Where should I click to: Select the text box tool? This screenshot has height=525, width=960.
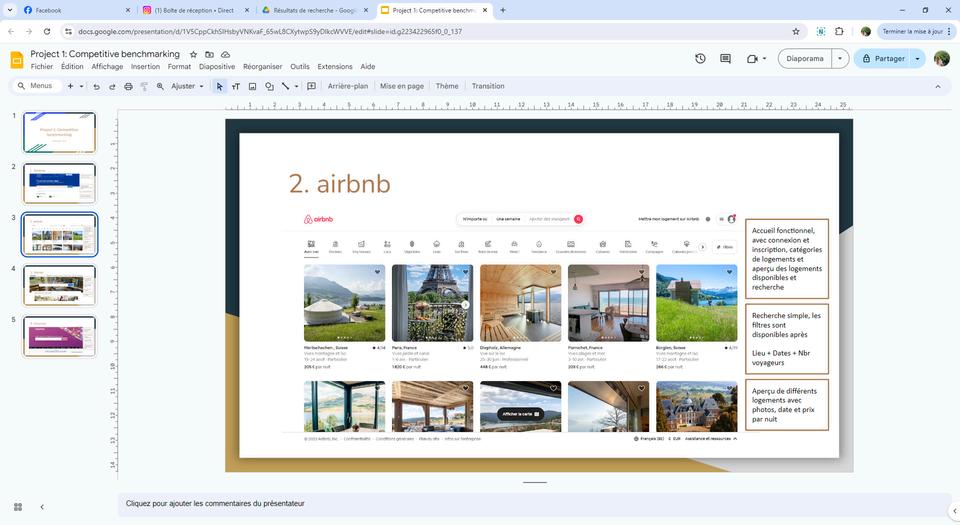click(x=236, y=86)
